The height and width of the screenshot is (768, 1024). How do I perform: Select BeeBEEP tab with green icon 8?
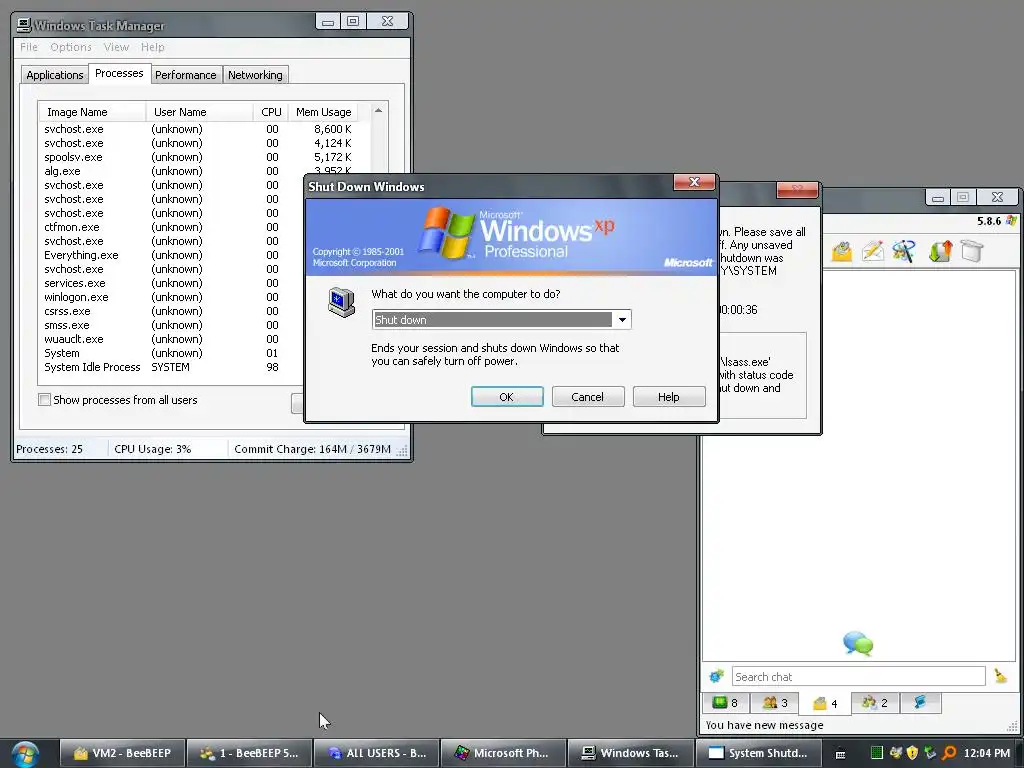725,703
